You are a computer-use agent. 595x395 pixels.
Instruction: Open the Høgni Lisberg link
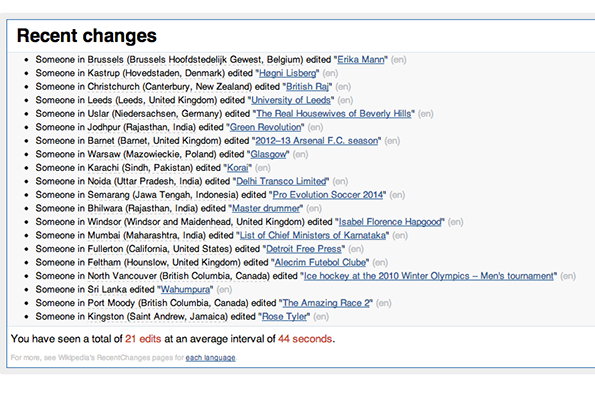pyautogui.click(x=287, y=73)
